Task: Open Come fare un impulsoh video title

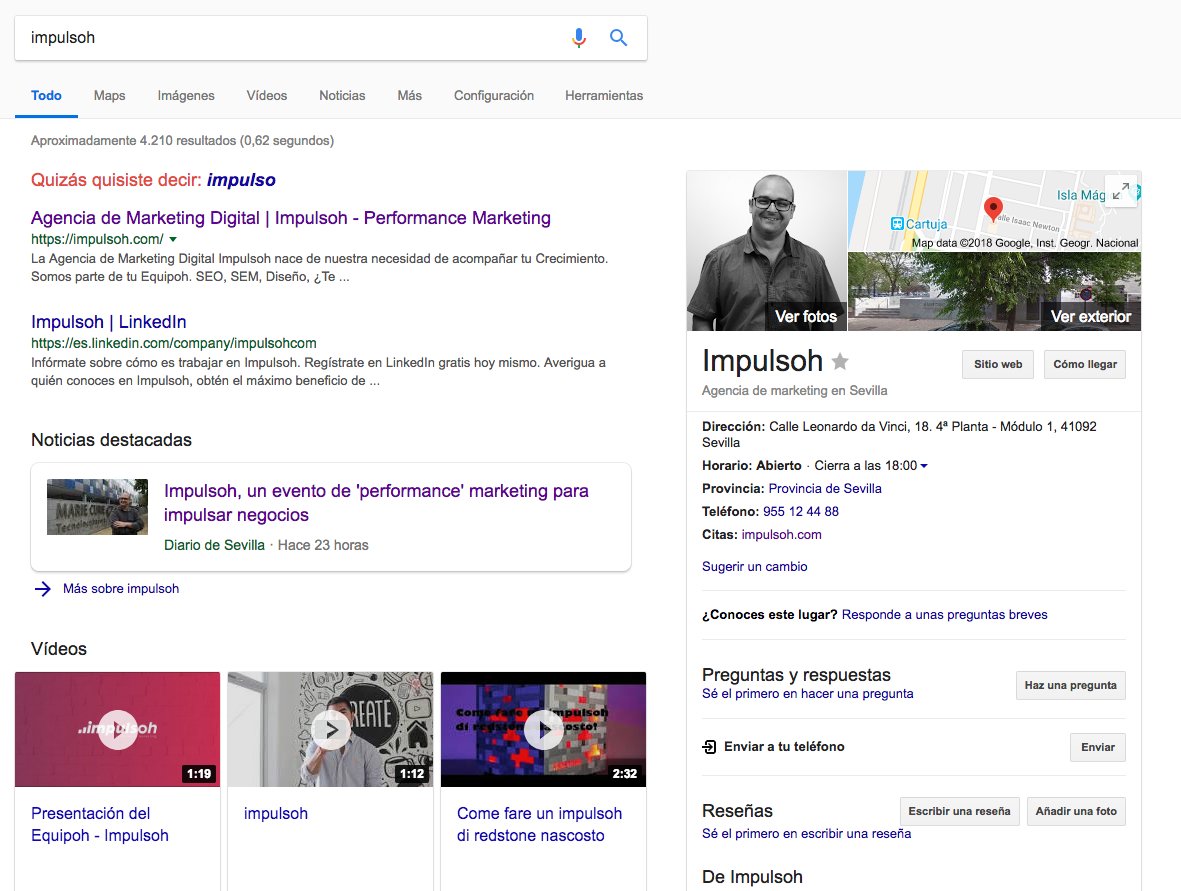Action: [x=539, y=825]
